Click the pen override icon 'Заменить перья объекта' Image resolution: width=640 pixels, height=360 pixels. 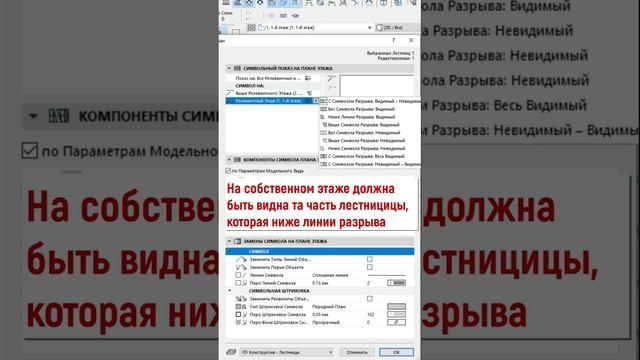(241, 267)
